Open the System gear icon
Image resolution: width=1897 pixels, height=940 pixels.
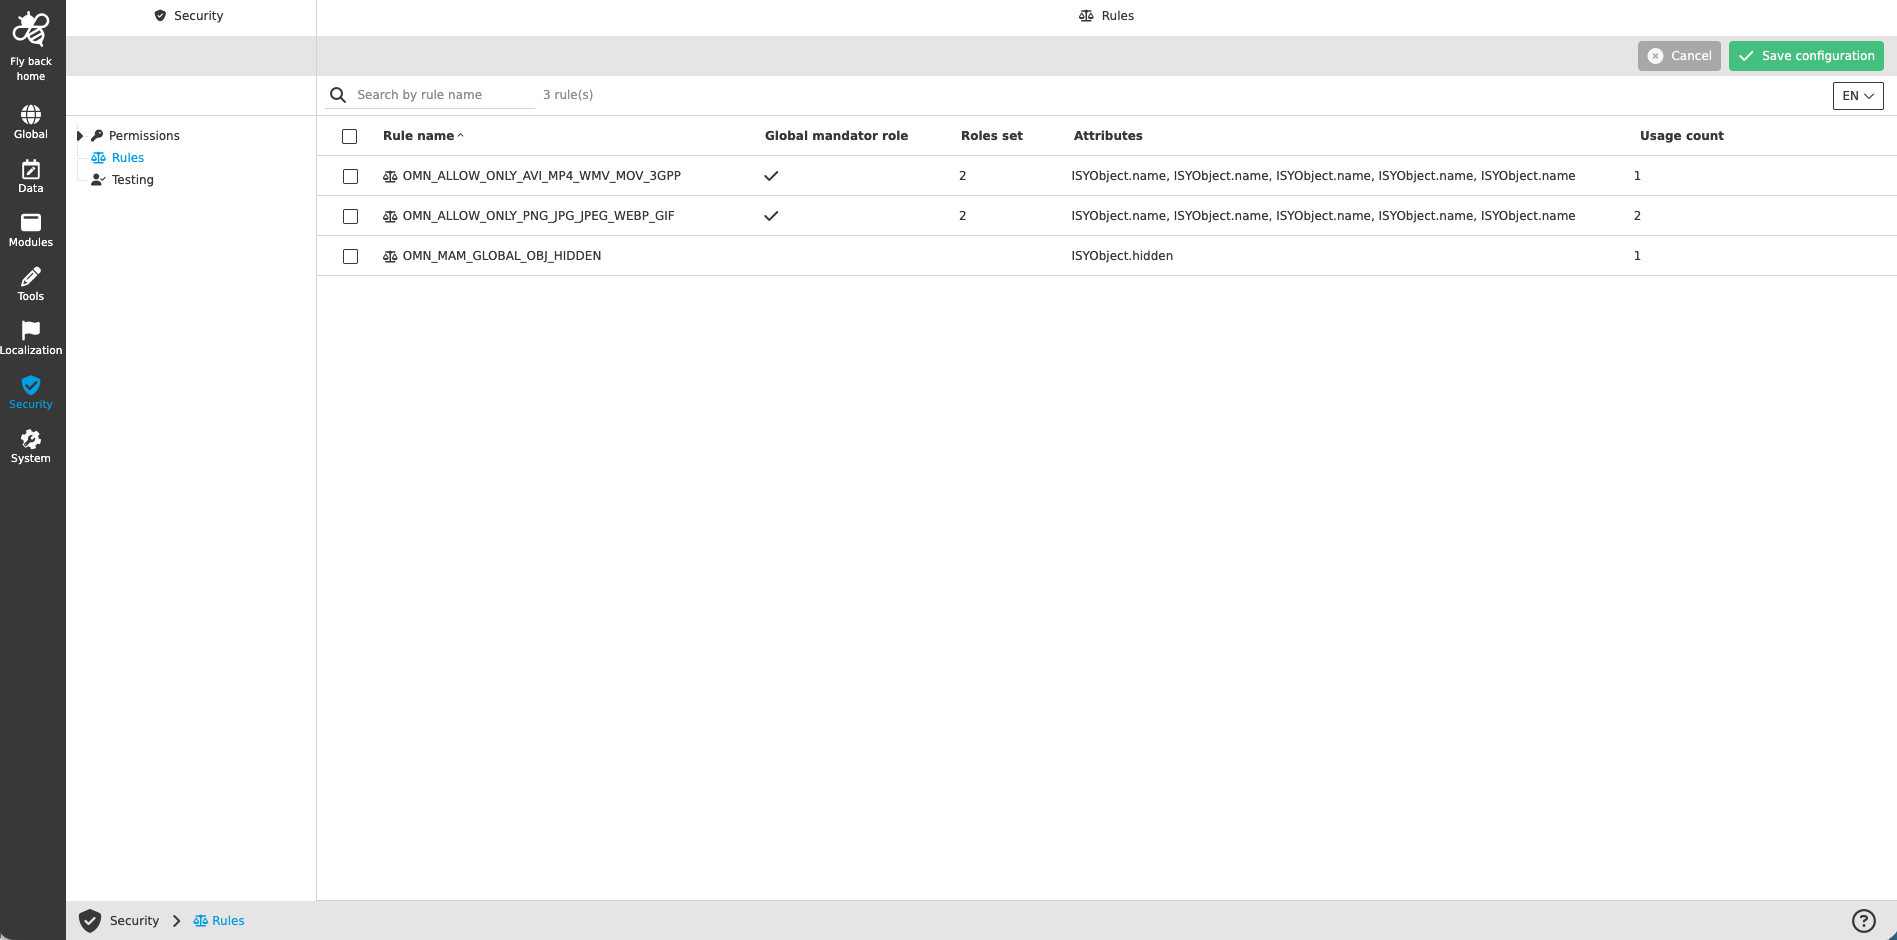31,439
